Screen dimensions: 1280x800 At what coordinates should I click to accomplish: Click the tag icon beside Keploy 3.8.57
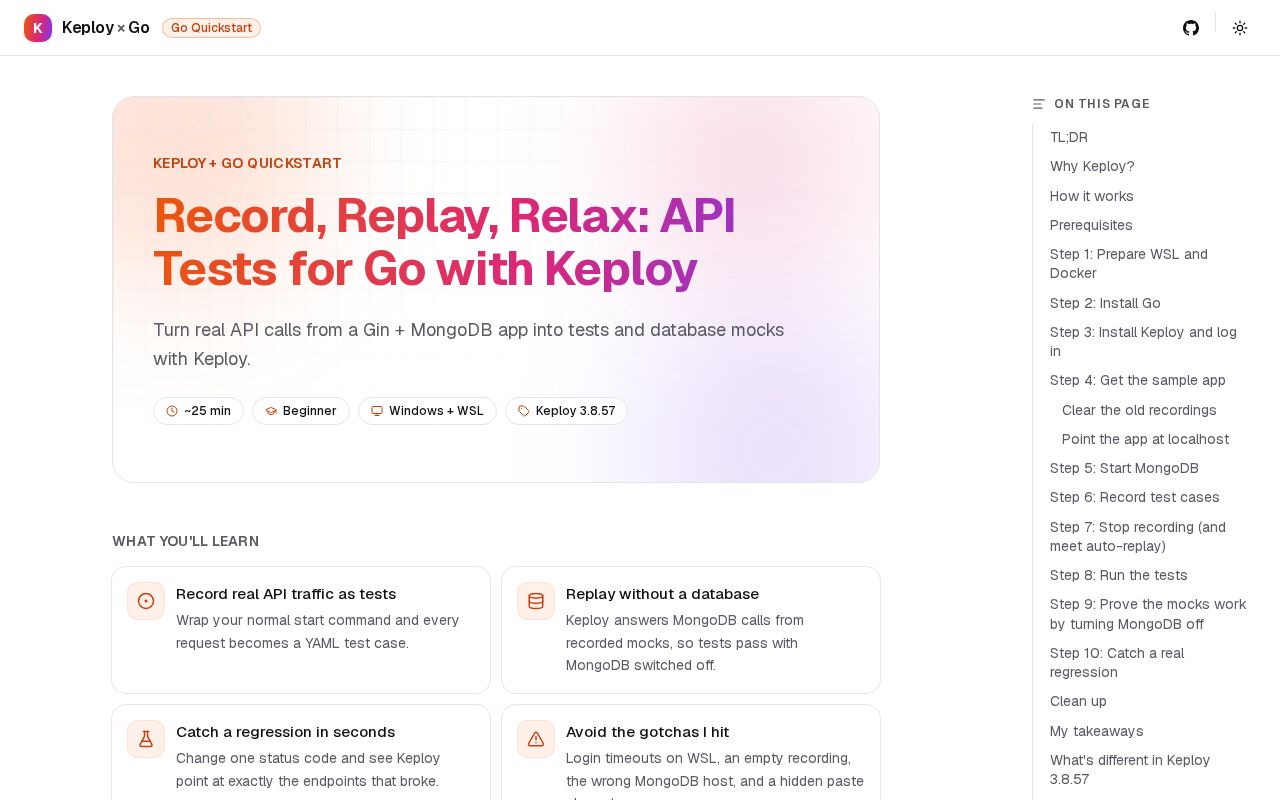point(524,411)
